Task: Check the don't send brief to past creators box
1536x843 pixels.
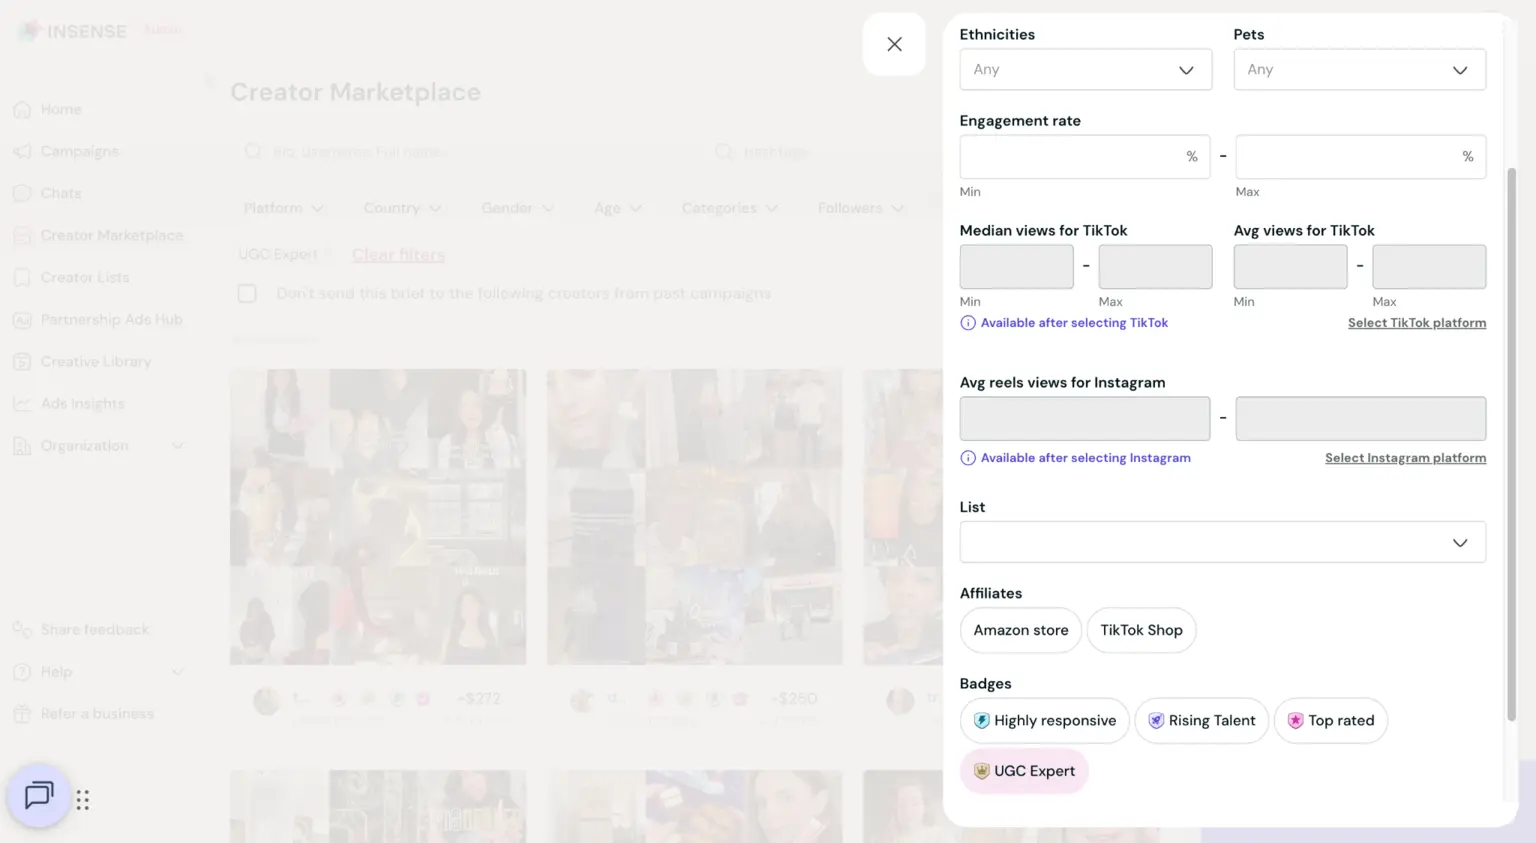Action: pos(247,293)
